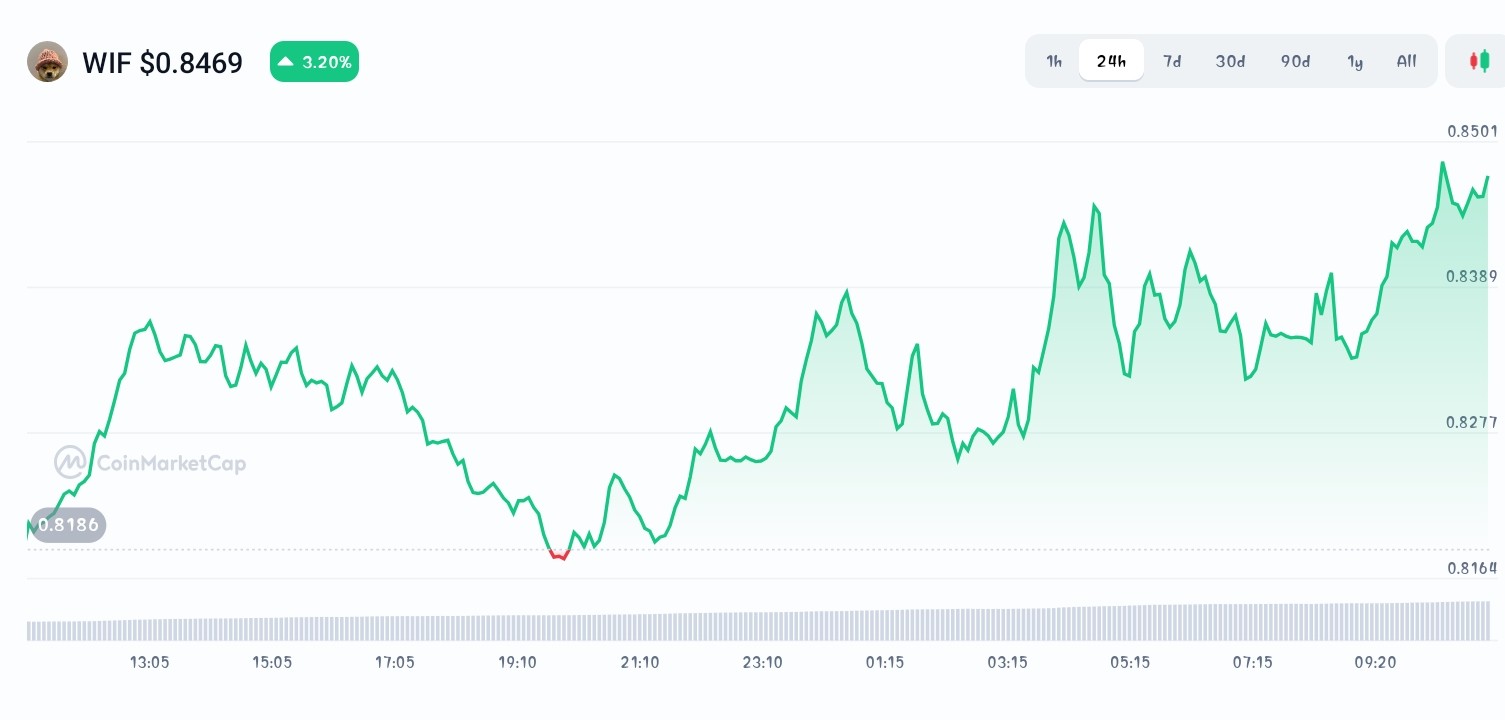Click the 07:15 time axis label

(x=1252, y=662)
